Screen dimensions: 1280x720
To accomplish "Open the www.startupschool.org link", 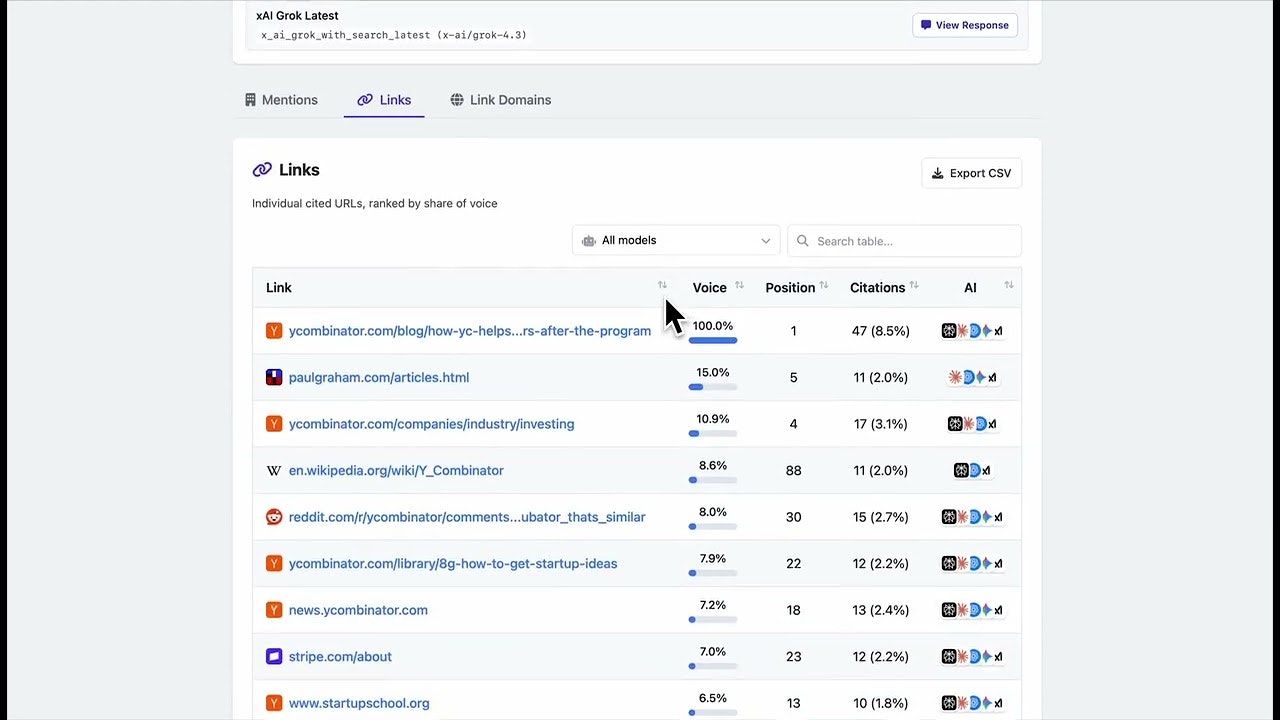I will click(x=359, y=703).
